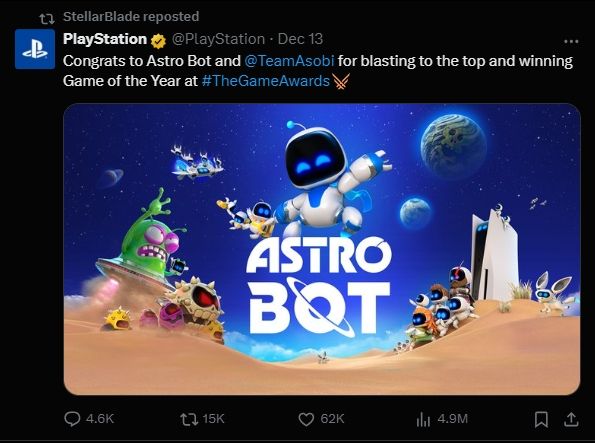Screen dimensions: 595x443
Task: Click the 4.6K reply count
Action: point(100,419)
